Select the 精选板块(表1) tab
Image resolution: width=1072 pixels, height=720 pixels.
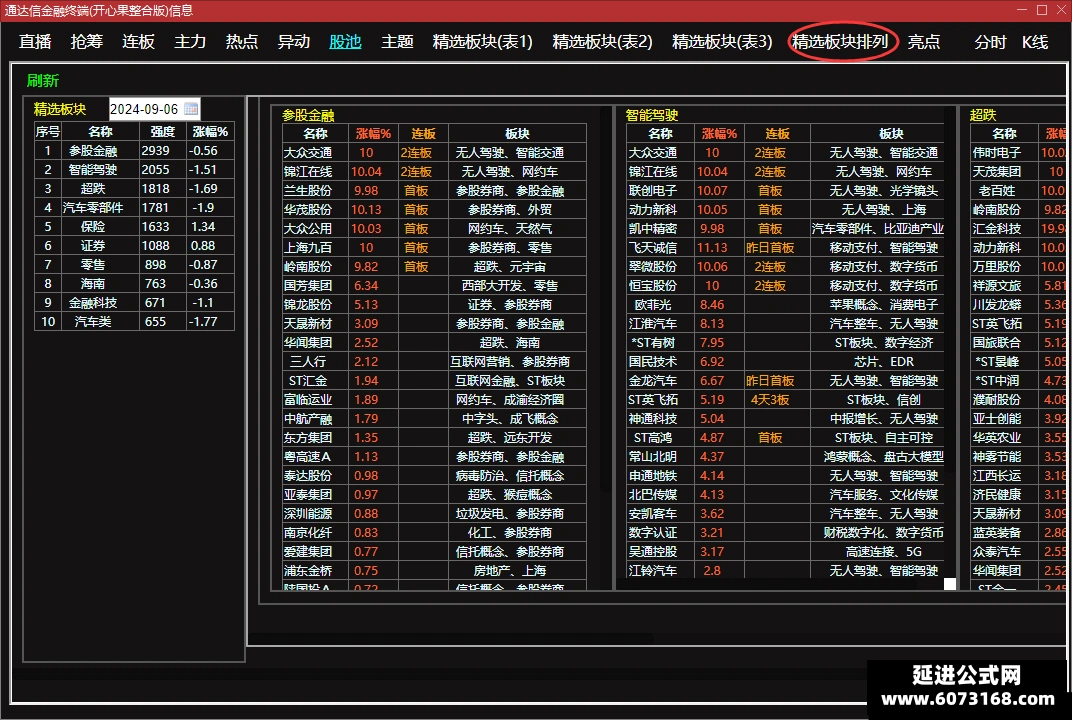point(483,42)
